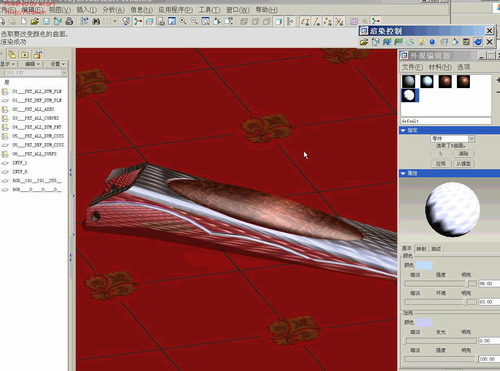The width and height of the screenshot is (500, 371).
Task: Click the refit view icon
Action: pos(206,22)
